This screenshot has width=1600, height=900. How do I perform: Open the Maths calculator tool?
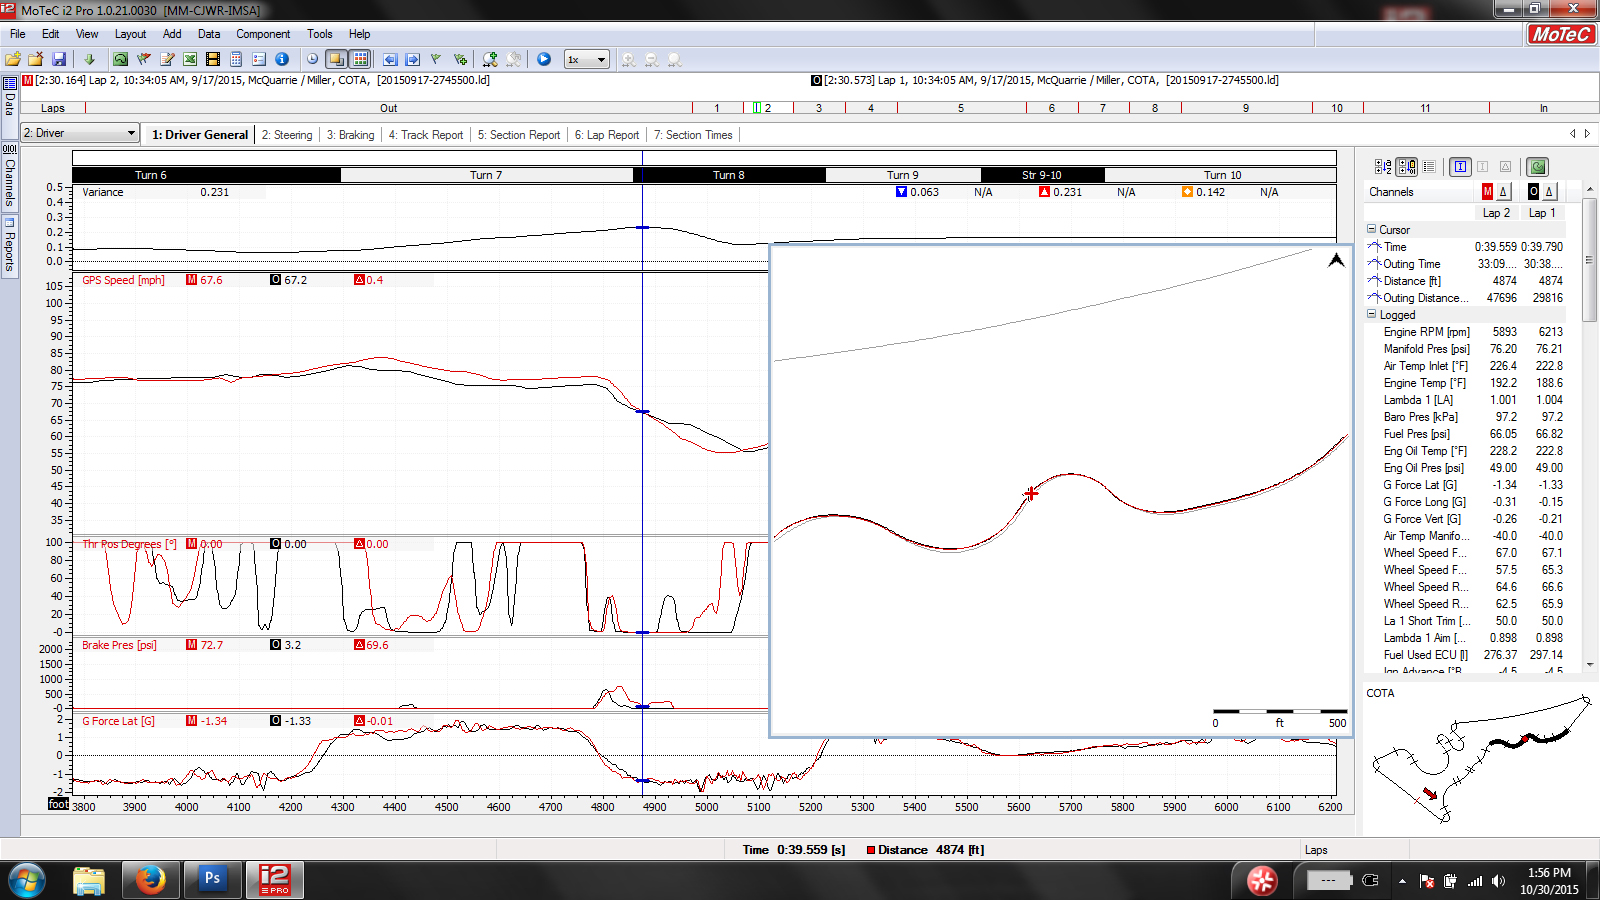pyautogui.click(x=236, y=59)
